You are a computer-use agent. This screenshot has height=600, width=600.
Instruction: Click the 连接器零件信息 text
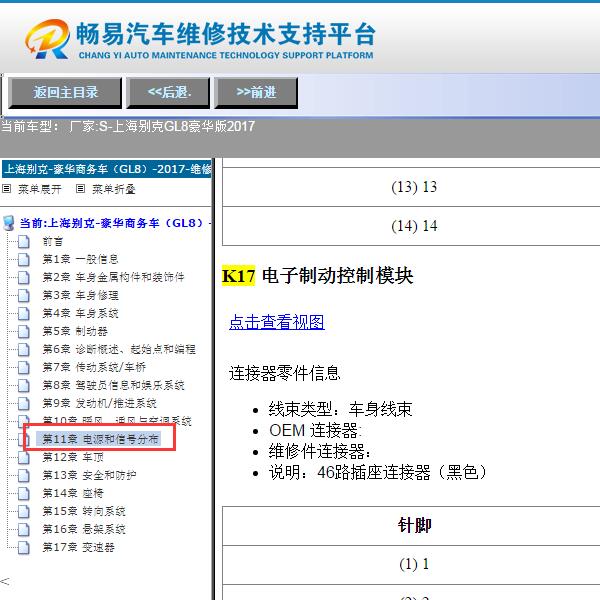[x=284, y=373]
